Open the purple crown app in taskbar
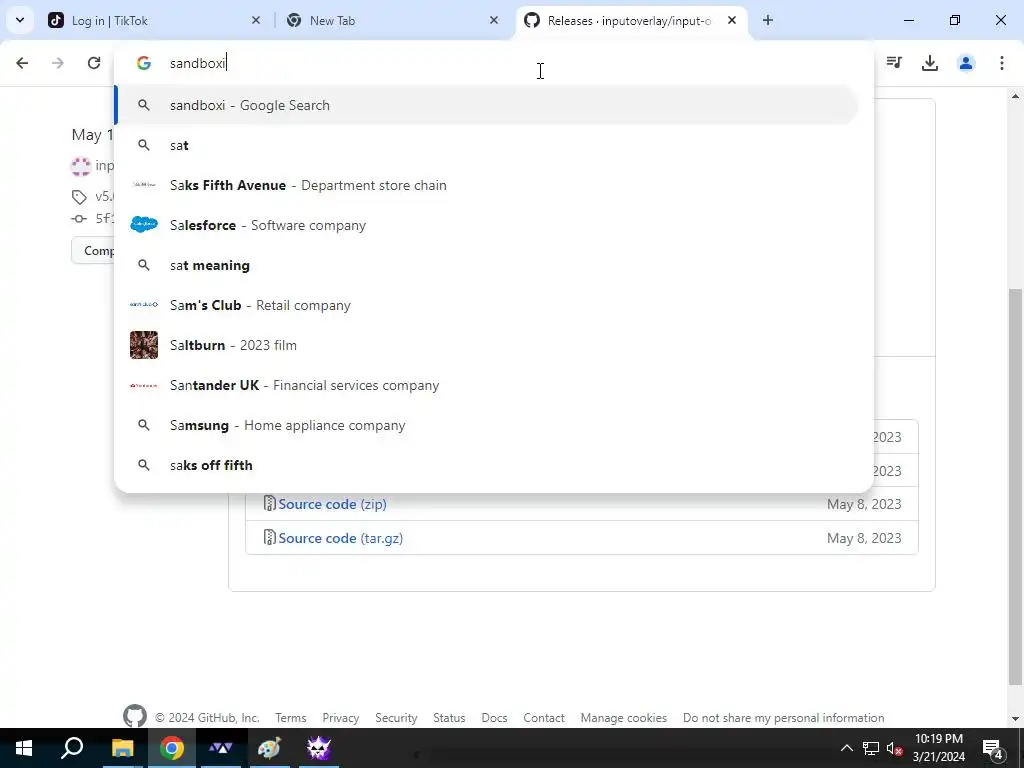 coord(319,748)
